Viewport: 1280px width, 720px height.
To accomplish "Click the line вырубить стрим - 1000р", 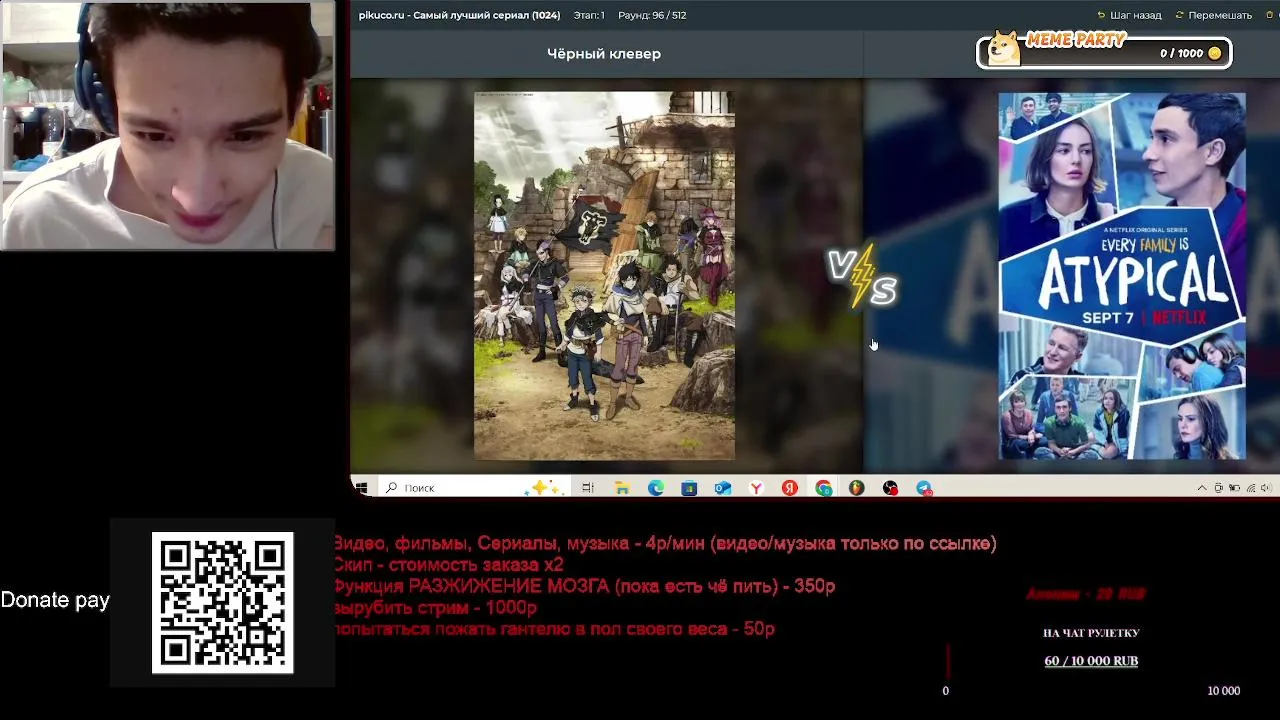I will tap(435, 608).
